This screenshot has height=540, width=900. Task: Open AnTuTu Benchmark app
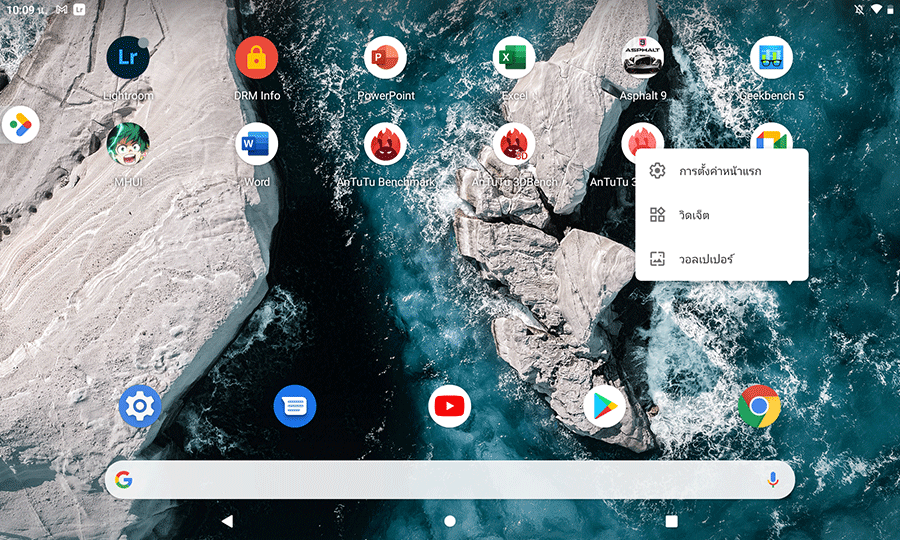coord(385,144)
